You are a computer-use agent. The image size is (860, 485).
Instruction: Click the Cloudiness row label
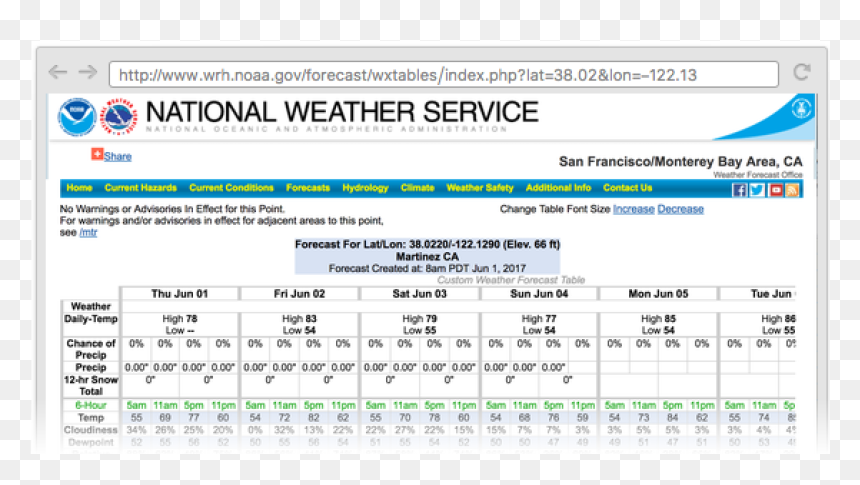[x=90, y=430]
